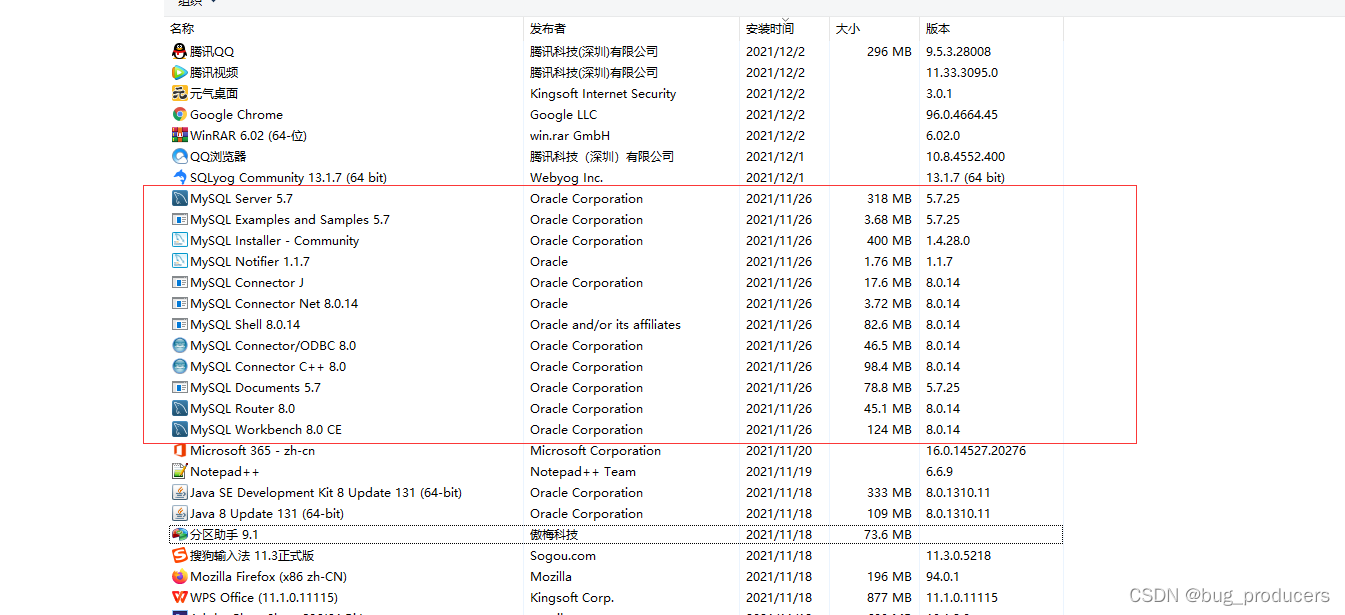Click publisher Google LLC
Image resolution: width=1345 pixels, height=615 pixels.
tap(563, 114)
